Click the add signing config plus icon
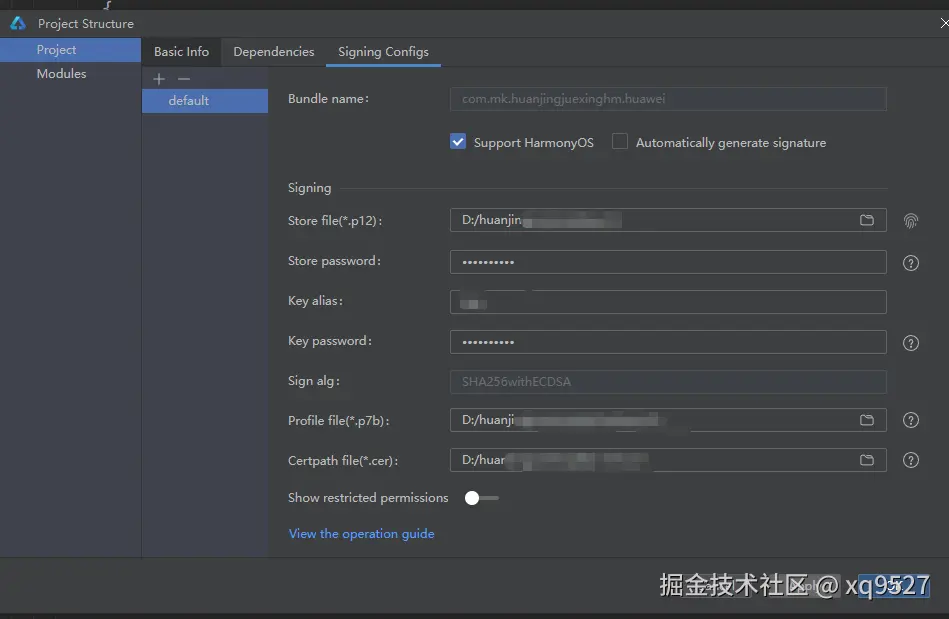This screenshot has height=619, width=949. coord(159,79)
